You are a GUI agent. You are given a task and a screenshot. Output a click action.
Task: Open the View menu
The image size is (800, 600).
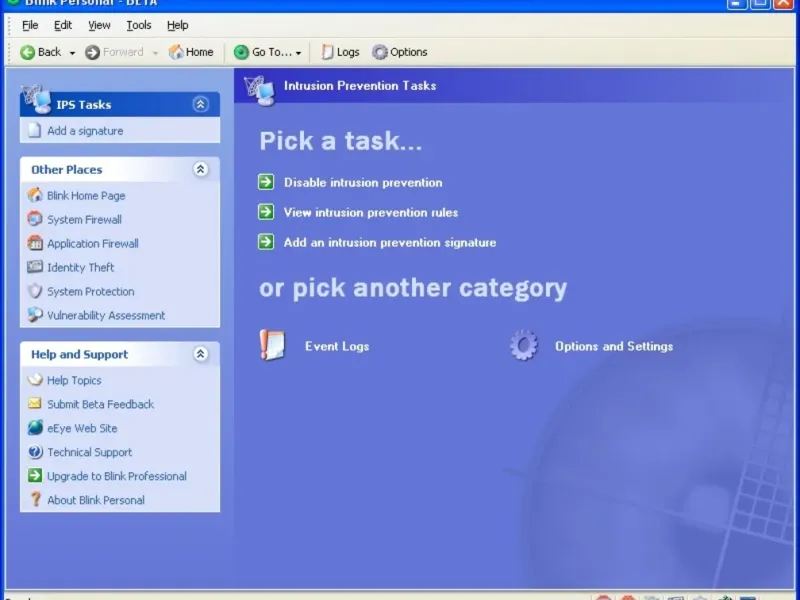99,25
